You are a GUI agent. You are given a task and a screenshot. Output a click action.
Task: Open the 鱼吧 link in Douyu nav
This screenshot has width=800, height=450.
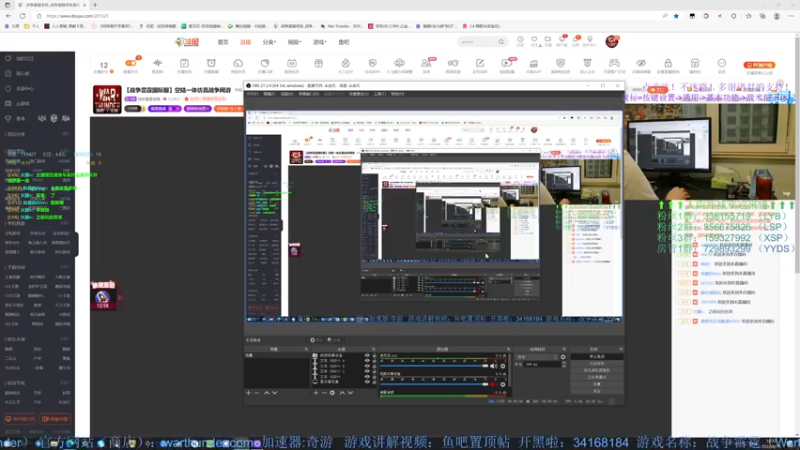tap(344, 42)
